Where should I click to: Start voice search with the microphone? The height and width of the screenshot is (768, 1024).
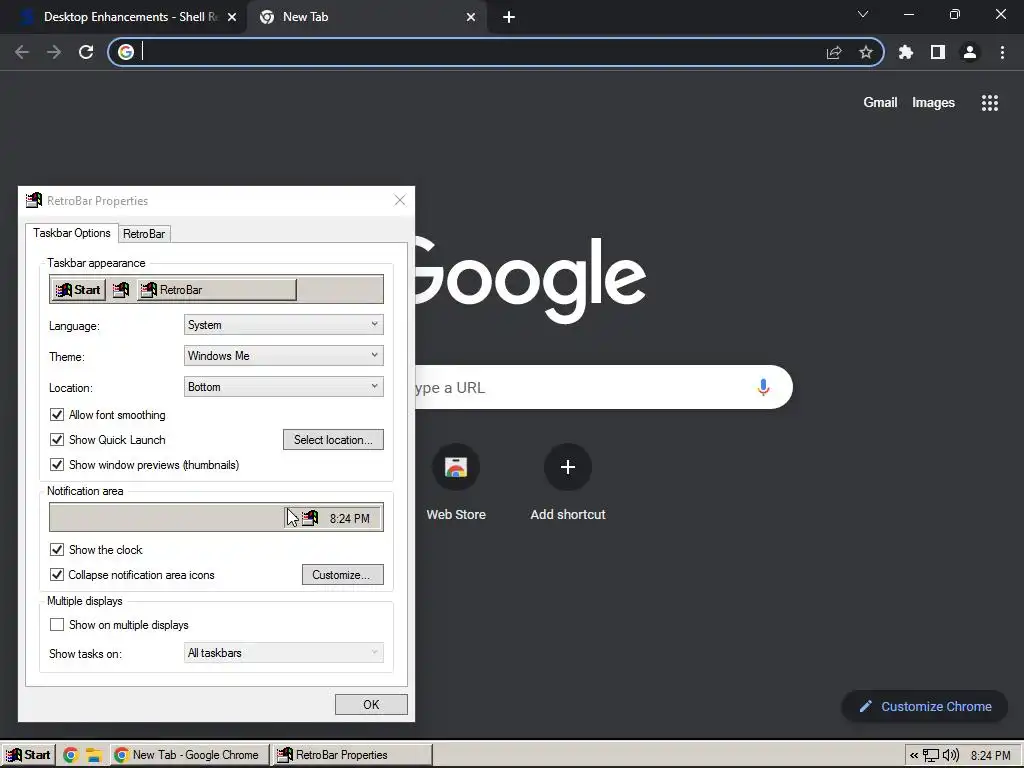pos(763,387)
